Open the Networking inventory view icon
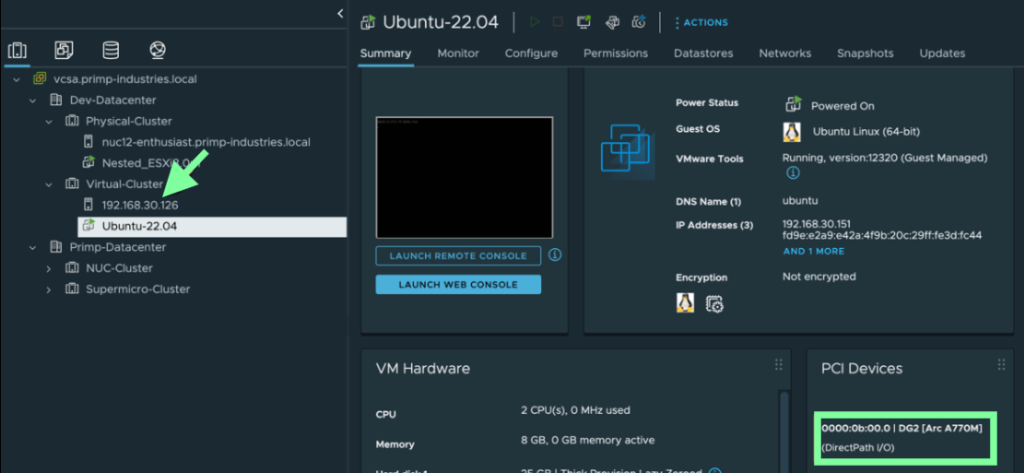 (x=157, y=50)
